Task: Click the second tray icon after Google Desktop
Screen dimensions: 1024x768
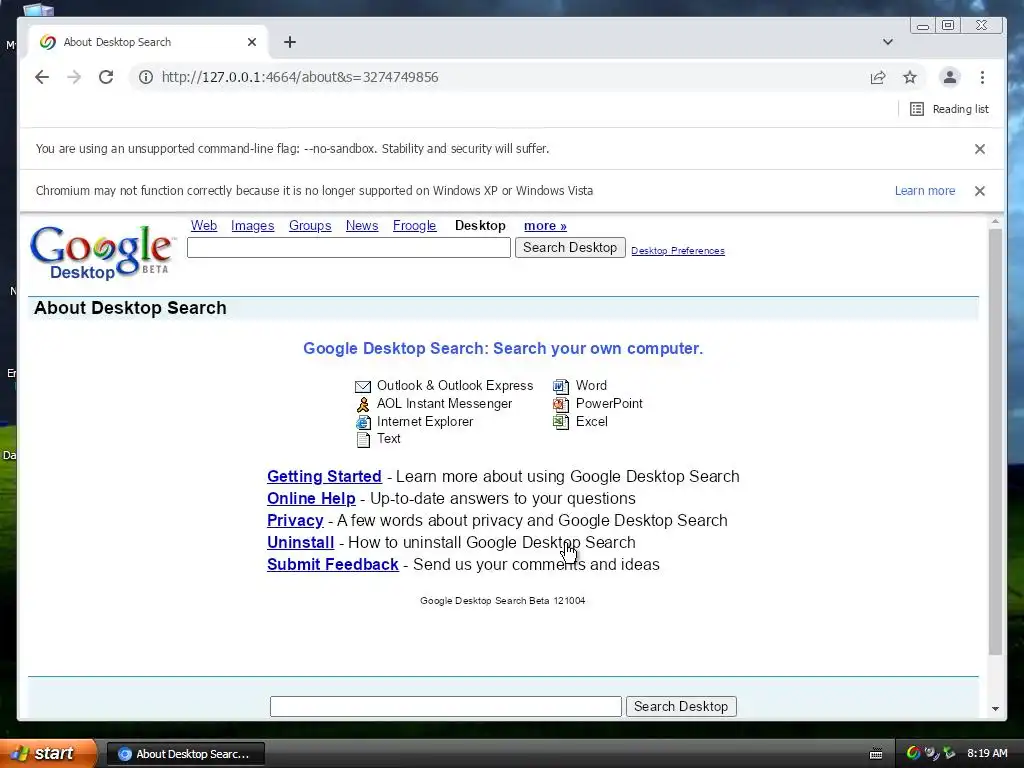Action: (932, 753)
